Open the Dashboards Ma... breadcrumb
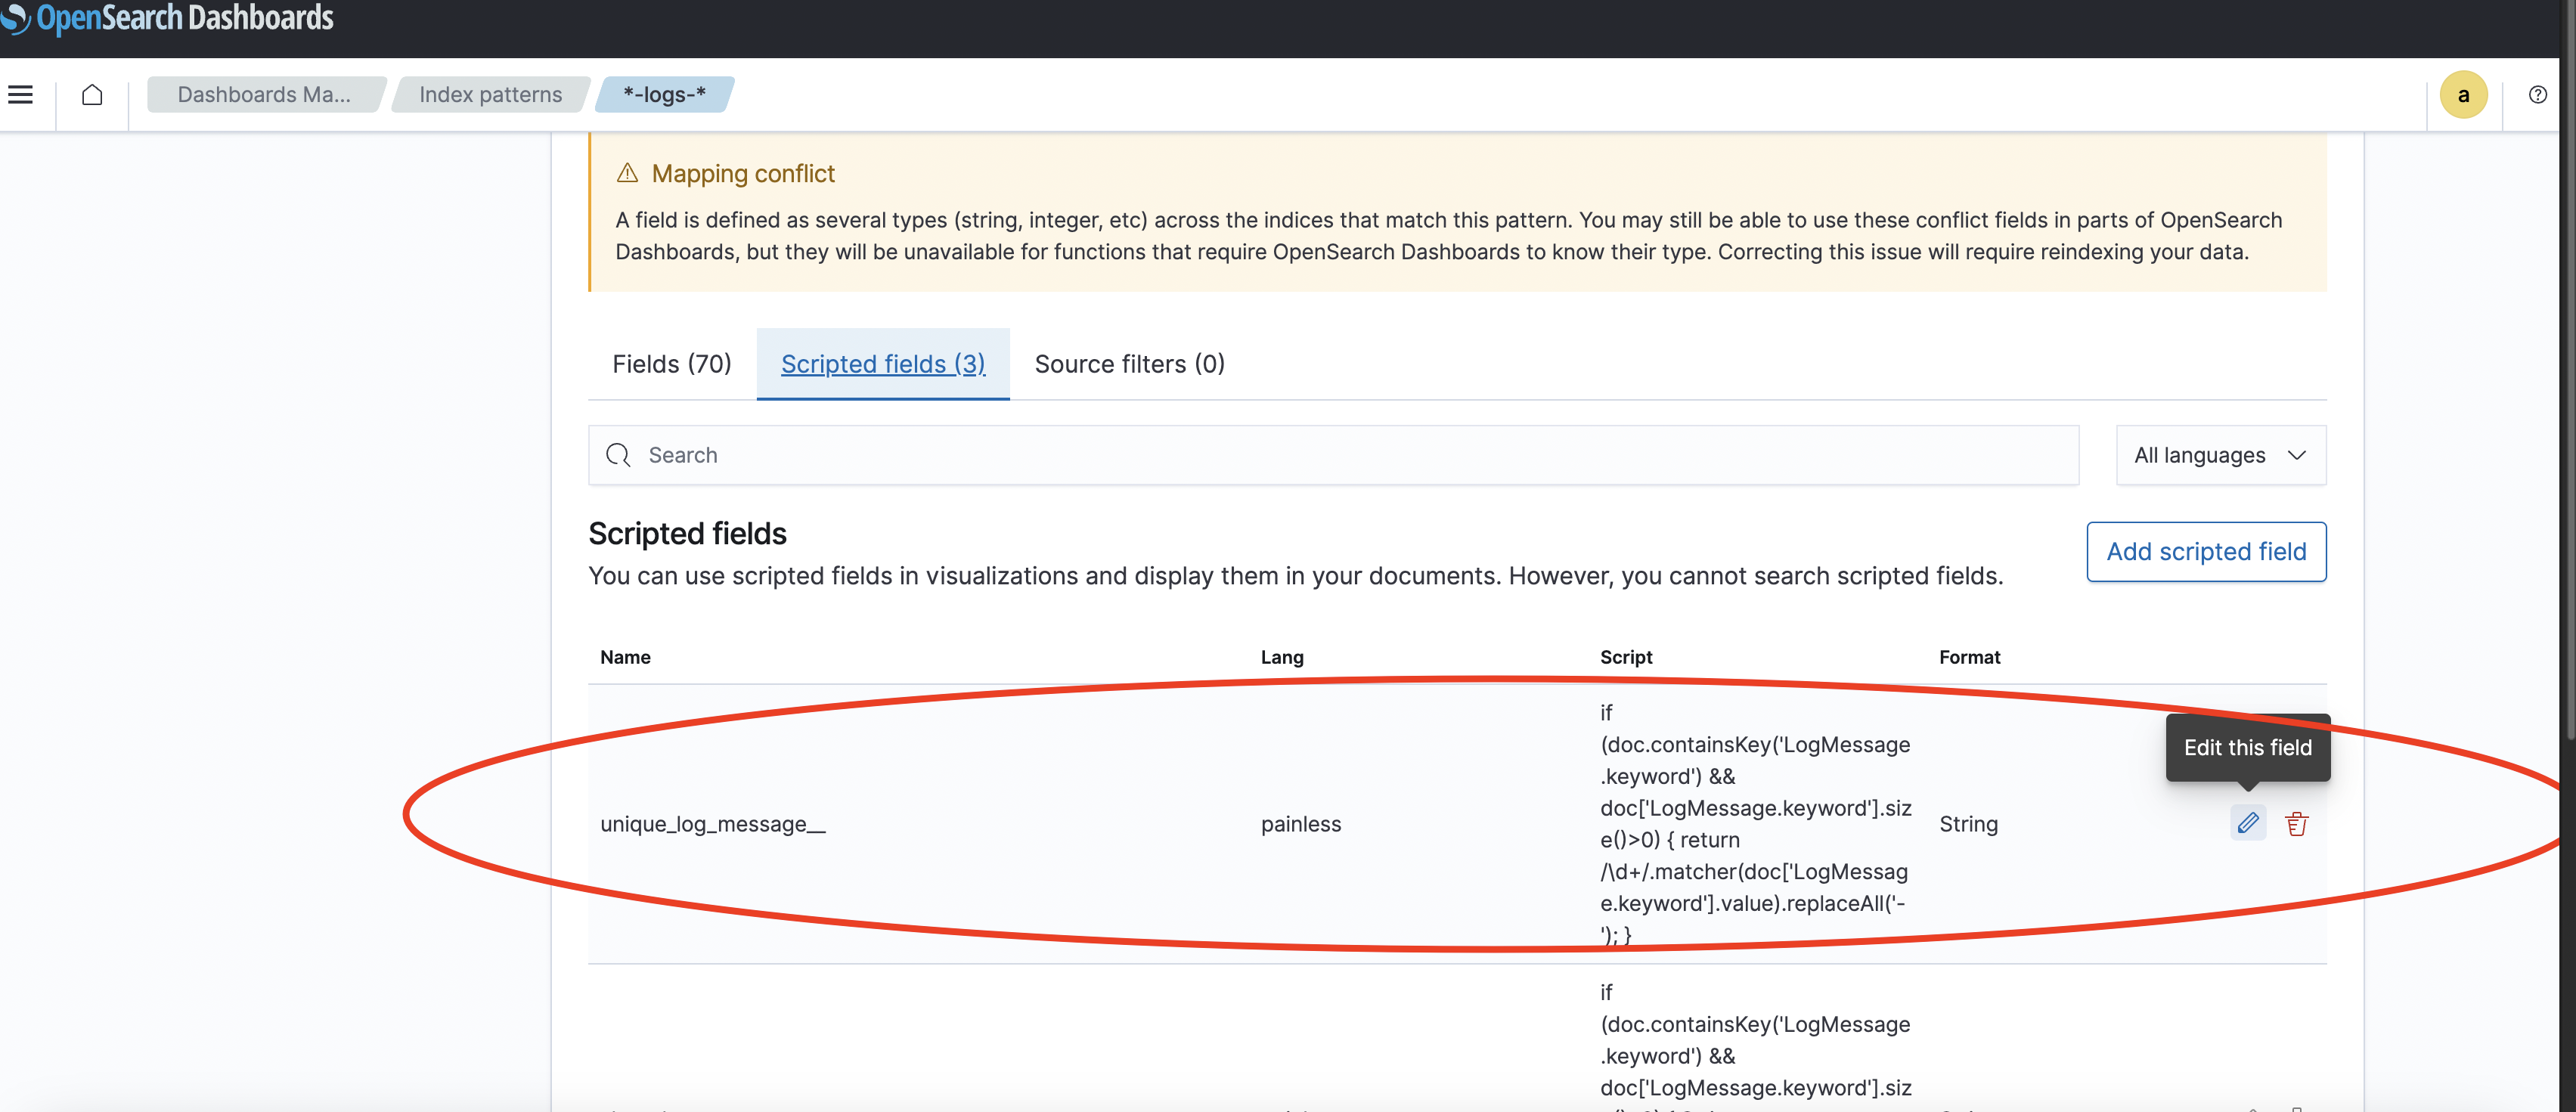Image resolution: width=2576 pixels, height=1112 pixels. click(264, 94)
